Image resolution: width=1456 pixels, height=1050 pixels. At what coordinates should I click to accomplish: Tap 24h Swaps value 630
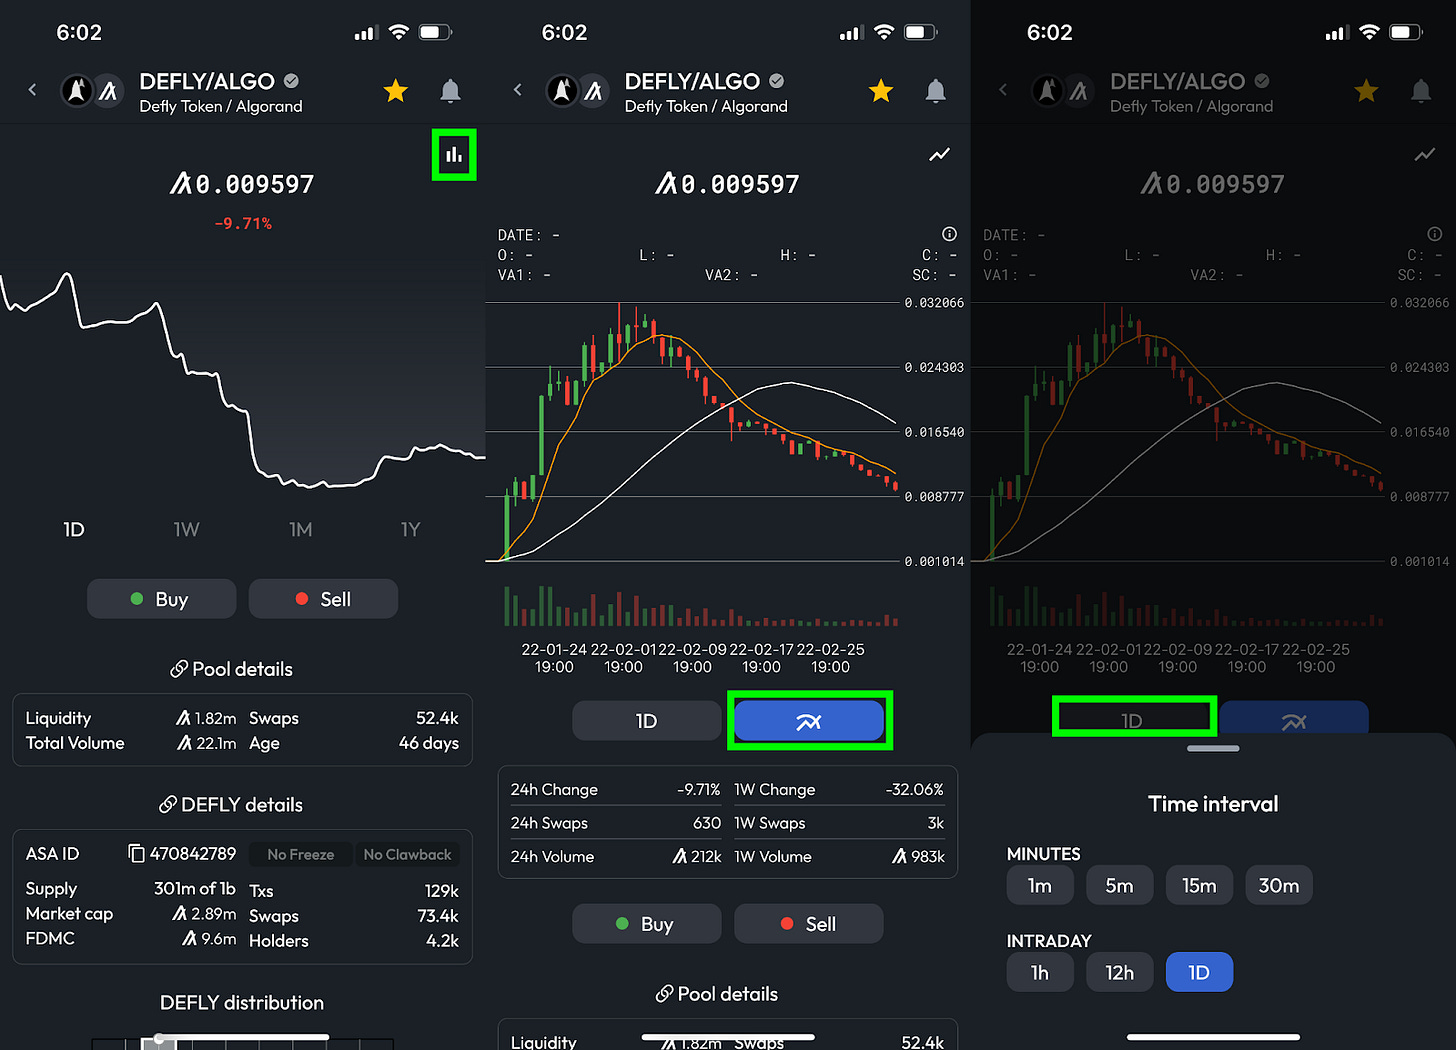[707, 823]
